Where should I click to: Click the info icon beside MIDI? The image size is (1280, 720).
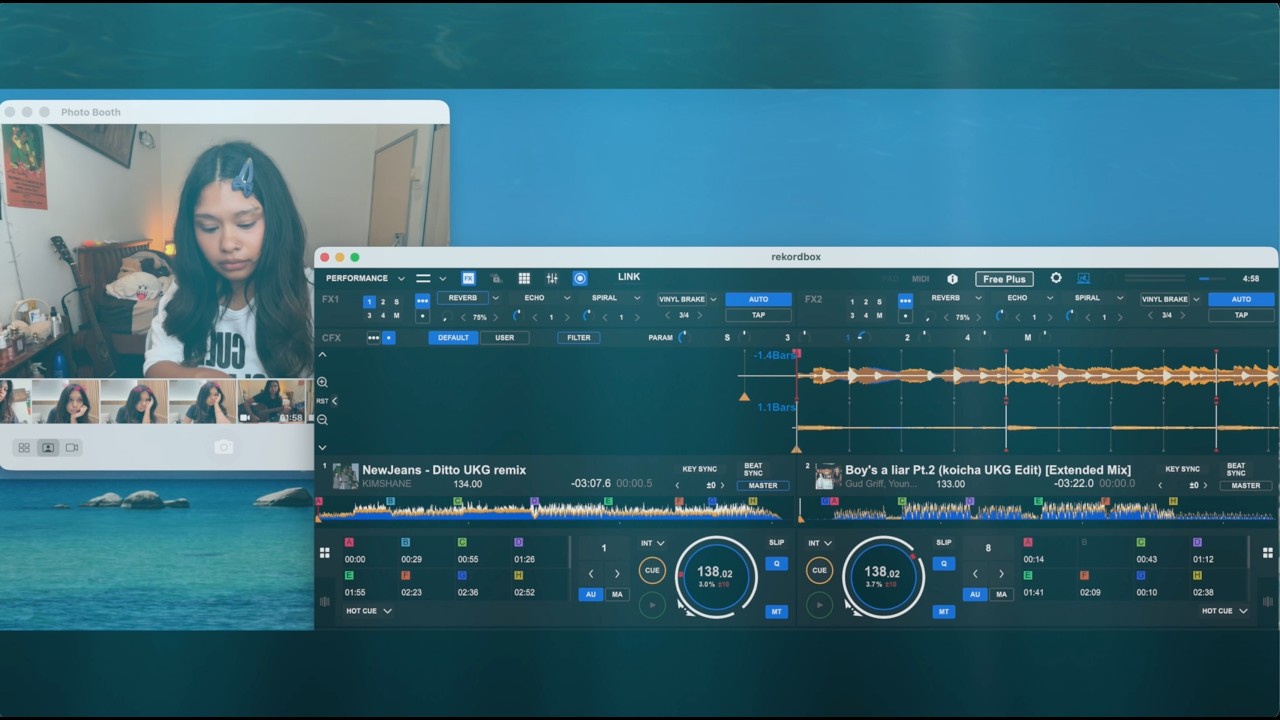[x=952, y=279]
